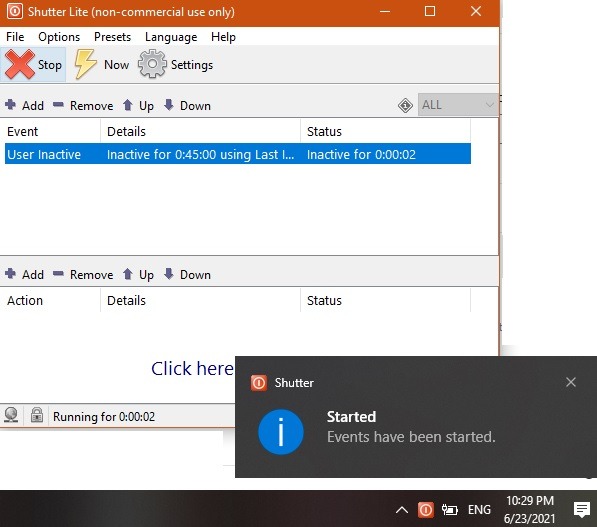The height and width of the screenshot is (527, 597).
Task: Show hidden system tray icons chevron
Action: click(x=402, y=509)
